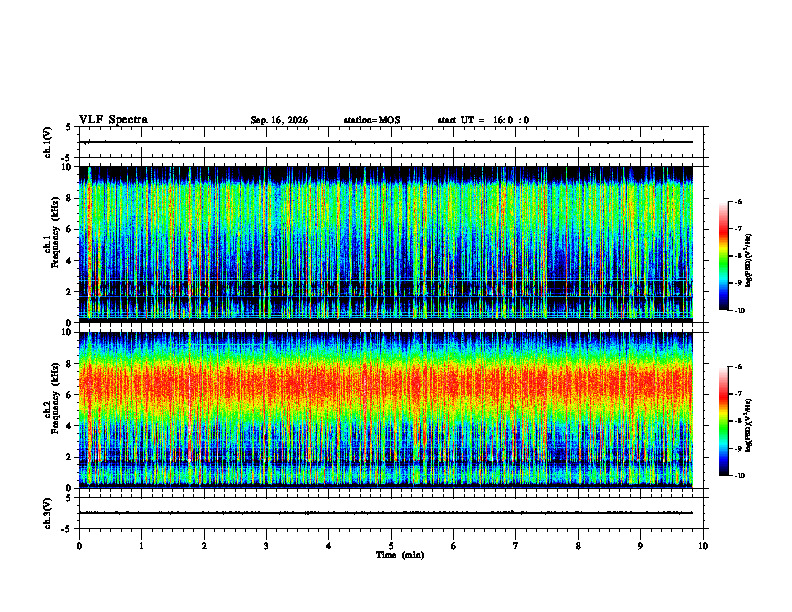This screenshot has height=612, width=792.
Task: Click the 0 minute tick label on time axis
Action: click(x=79, y=546)
